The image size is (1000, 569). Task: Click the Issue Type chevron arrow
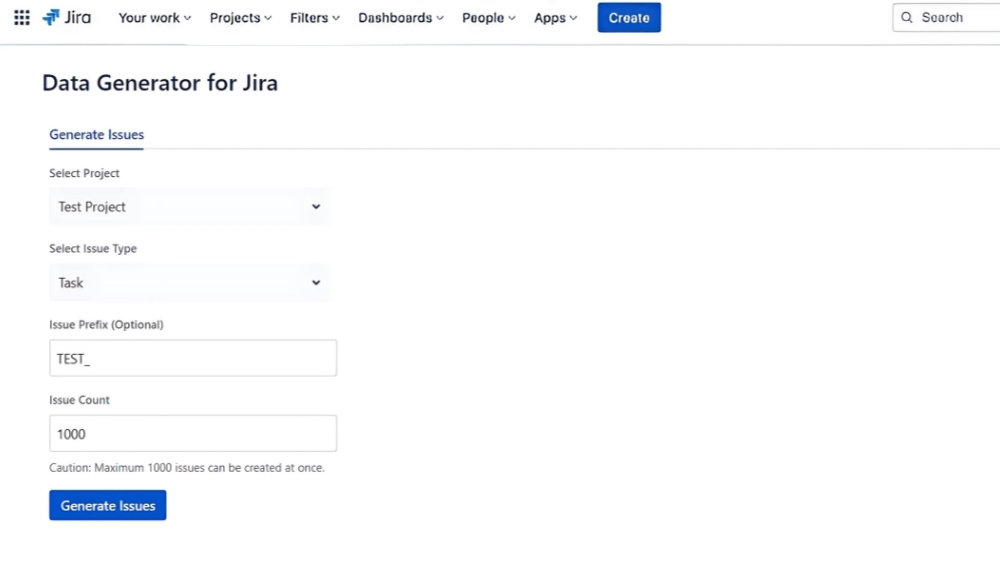click(x=316, y=283)
